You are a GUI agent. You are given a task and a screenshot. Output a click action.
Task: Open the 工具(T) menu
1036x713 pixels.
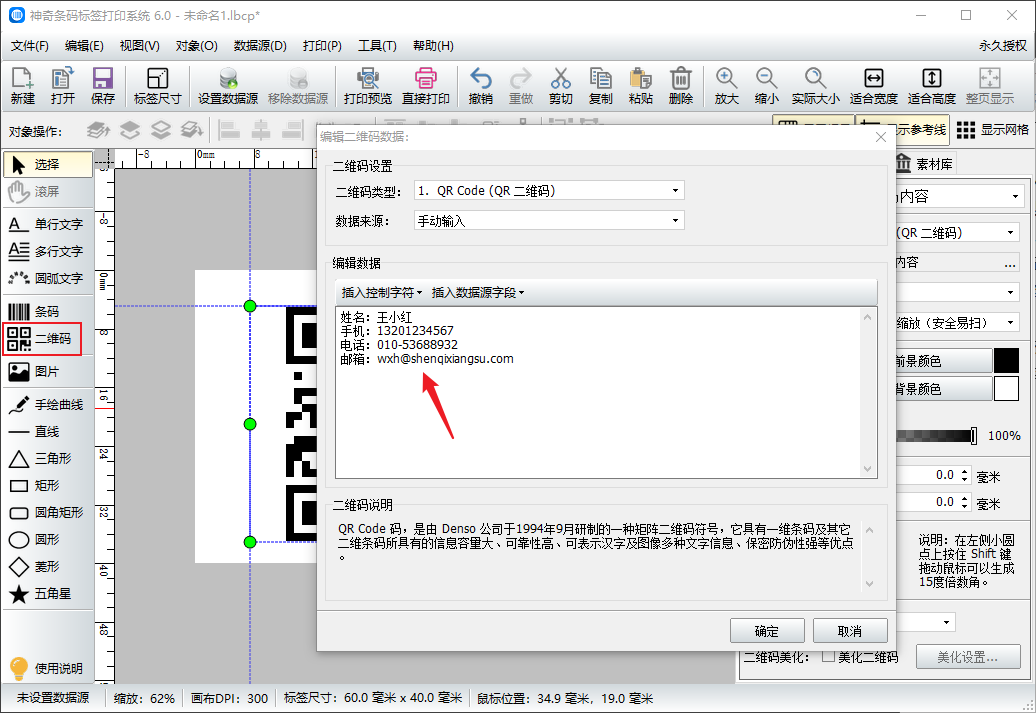click(377, 46)
